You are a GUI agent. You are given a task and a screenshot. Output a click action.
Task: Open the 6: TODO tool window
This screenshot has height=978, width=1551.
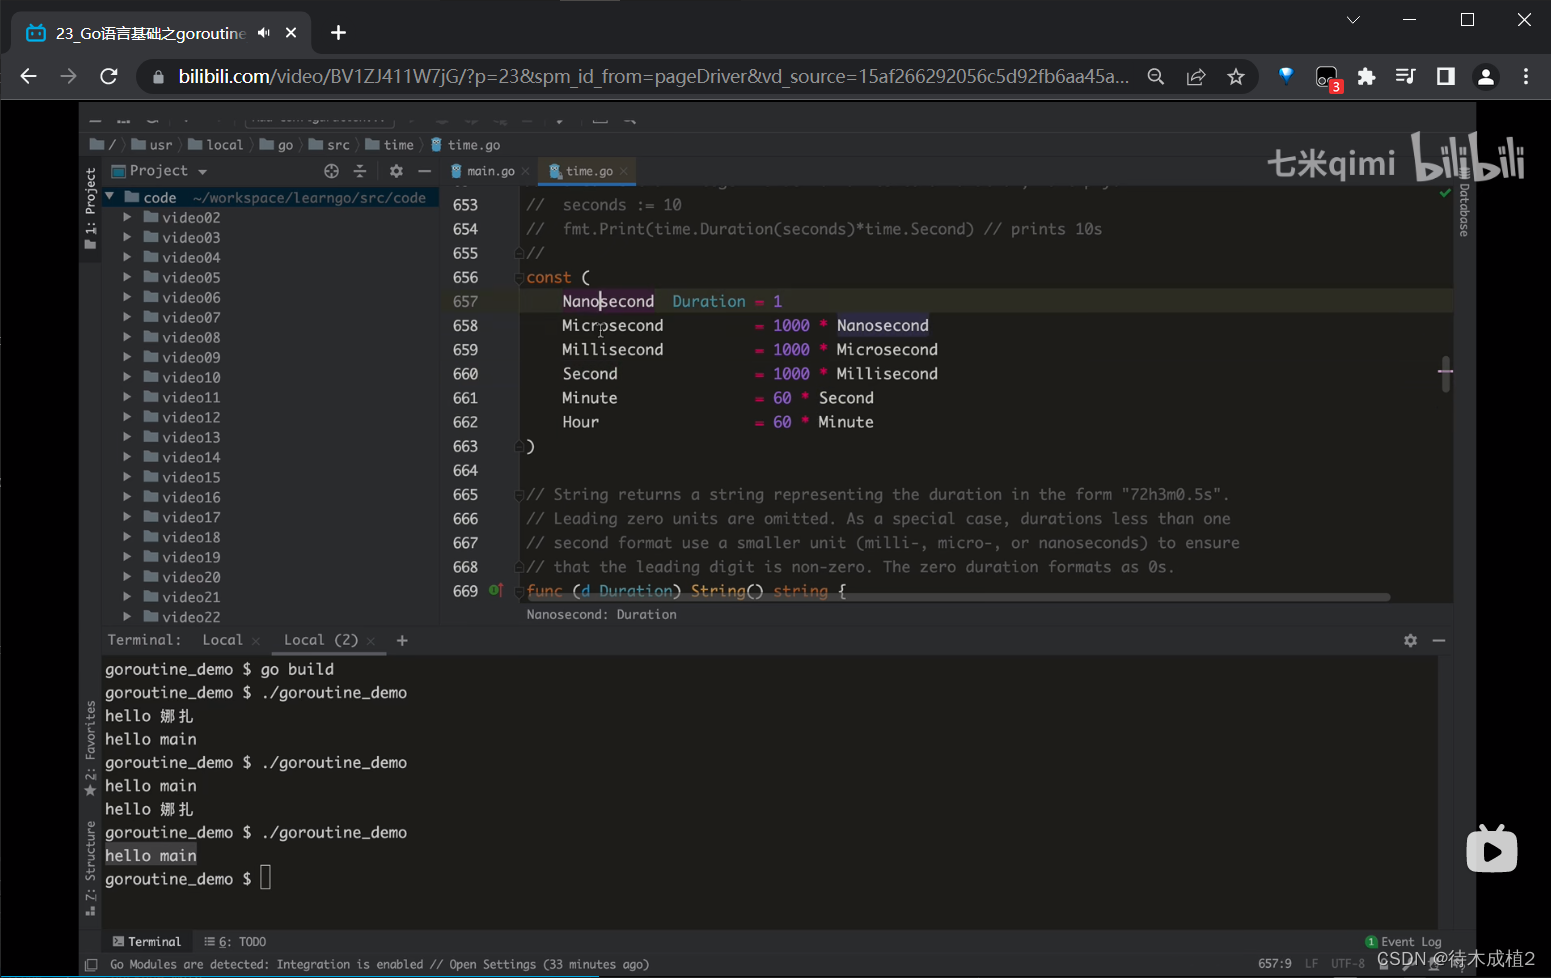pos(235,942)
